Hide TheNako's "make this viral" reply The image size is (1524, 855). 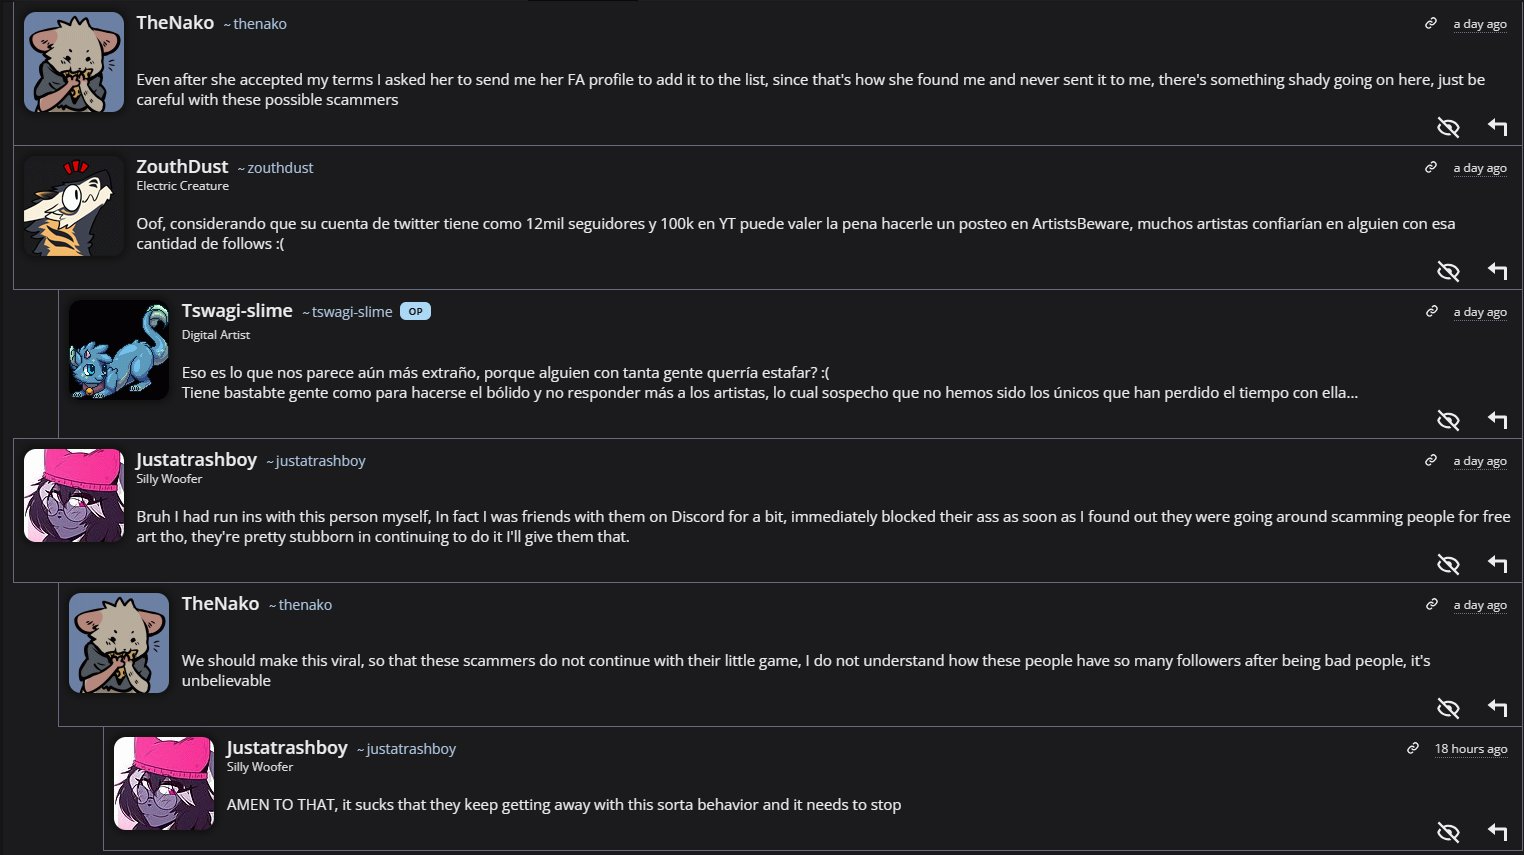click(1448, 708)
